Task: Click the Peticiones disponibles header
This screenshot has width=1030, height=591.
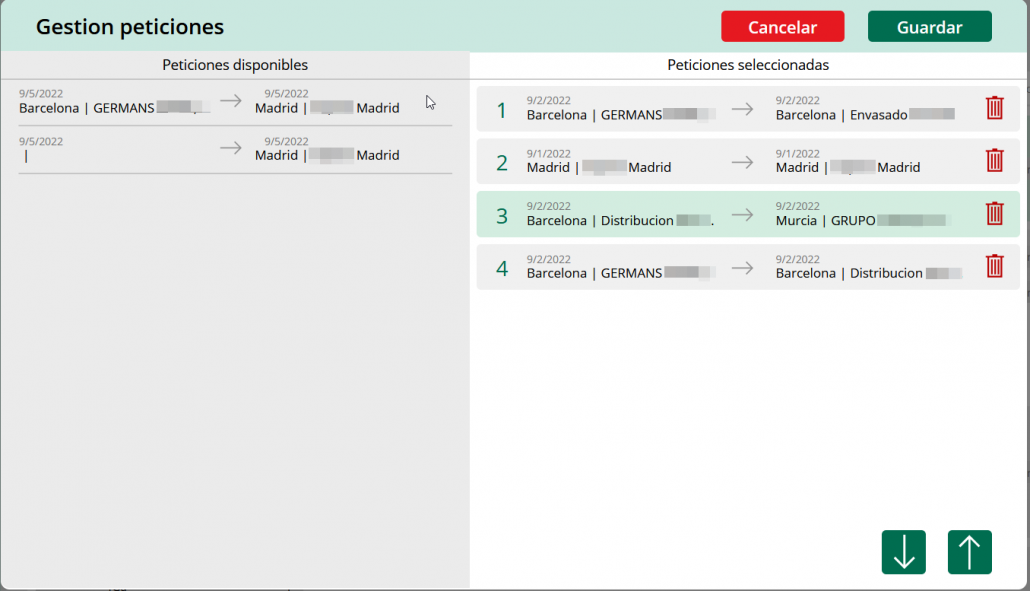Action: (235, 65)
